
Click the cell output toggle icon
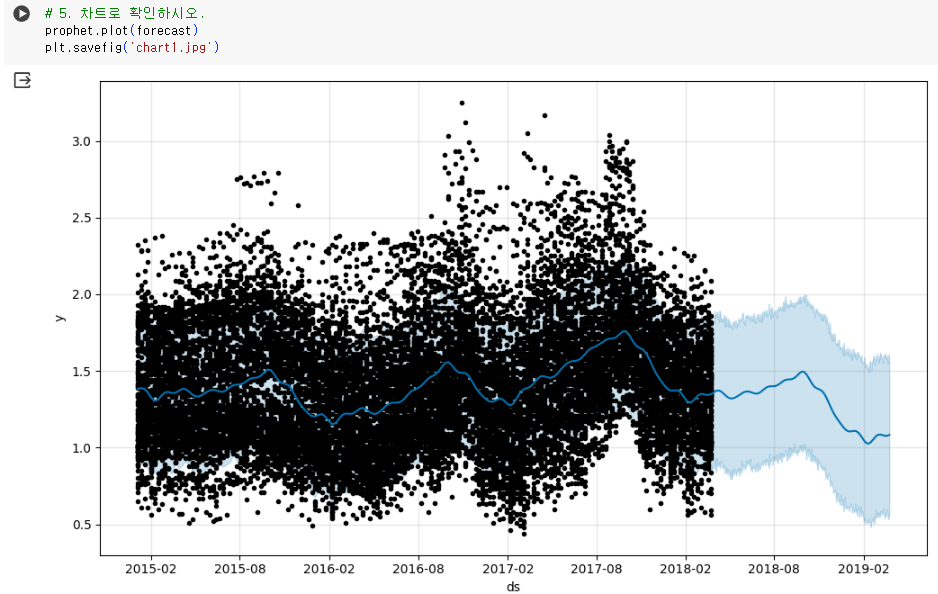(x=22, y=80)
